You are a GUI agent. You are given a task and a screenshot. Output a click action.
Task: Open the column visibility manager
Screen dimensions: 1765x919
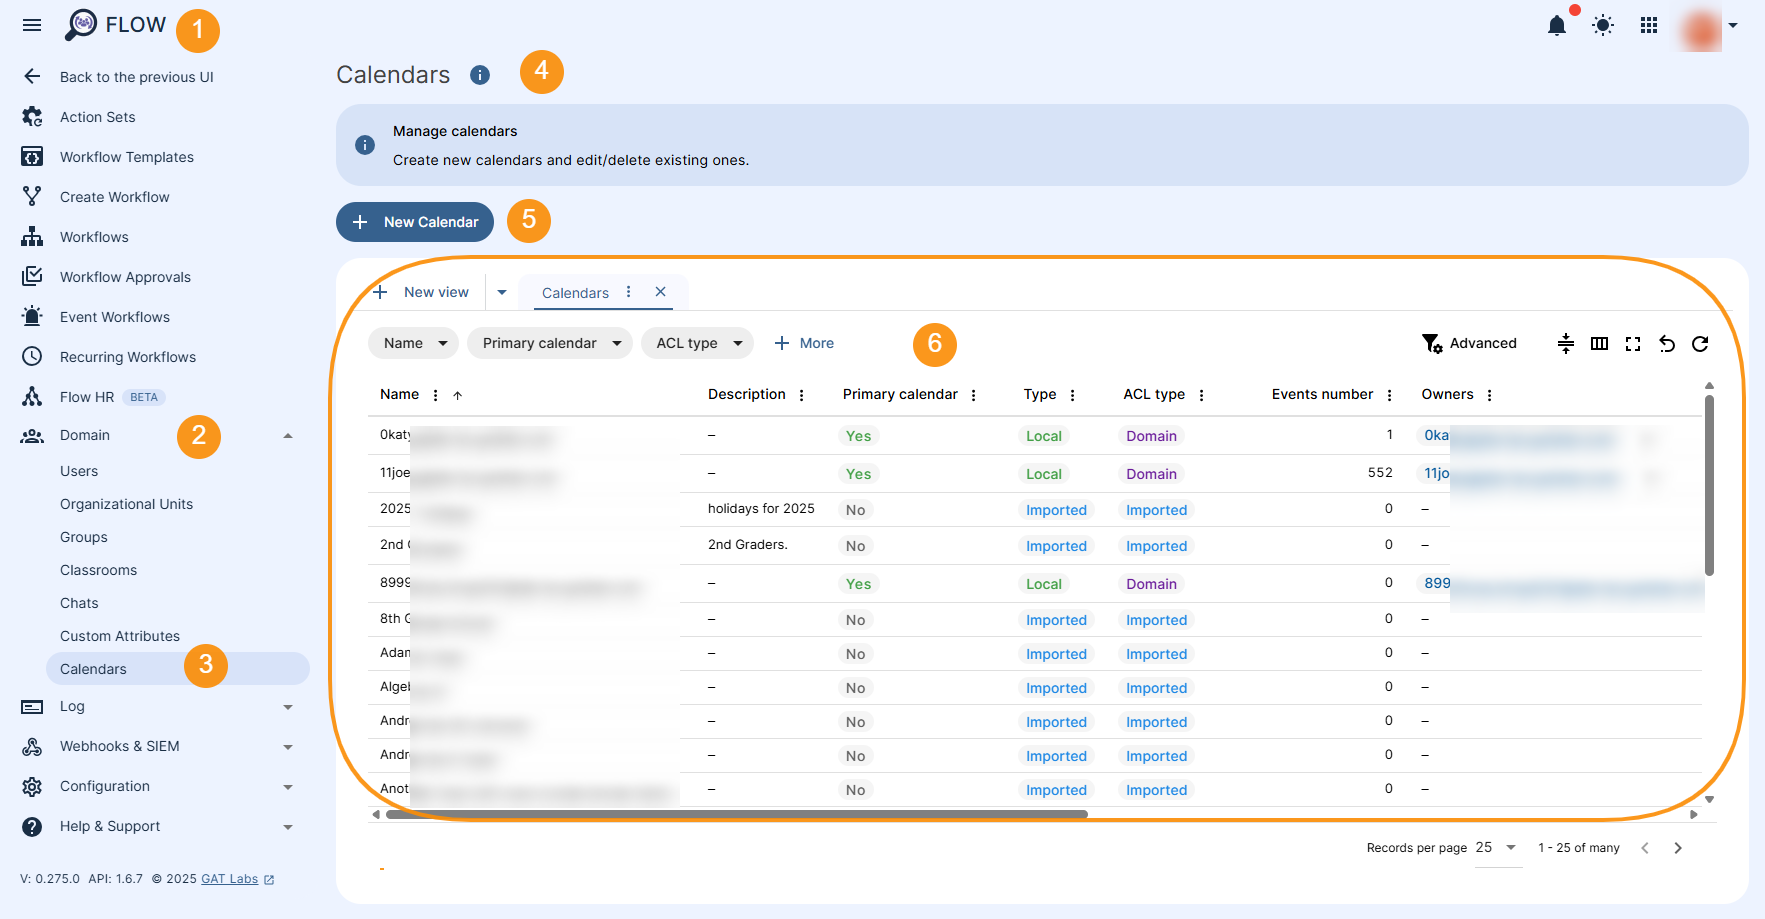coord(1598,343)
